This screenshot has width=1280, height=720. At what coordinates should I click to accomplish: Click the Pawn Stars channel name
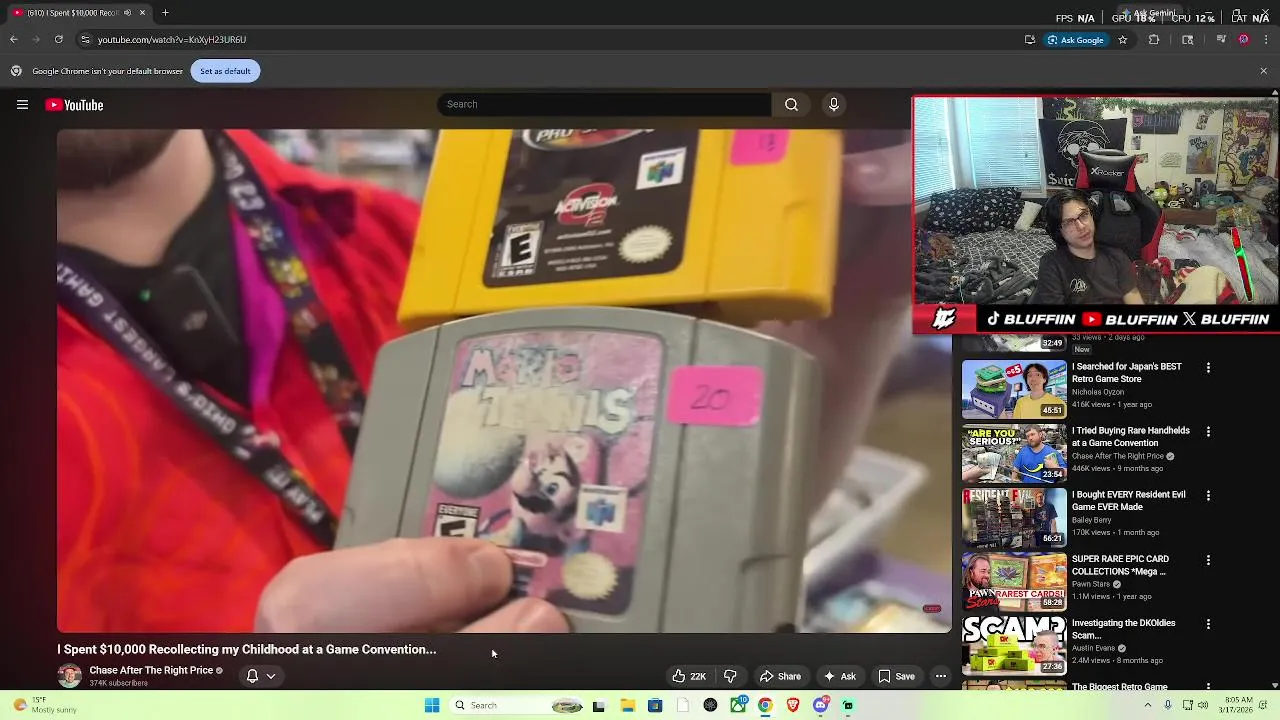(x=1091, y=584)
